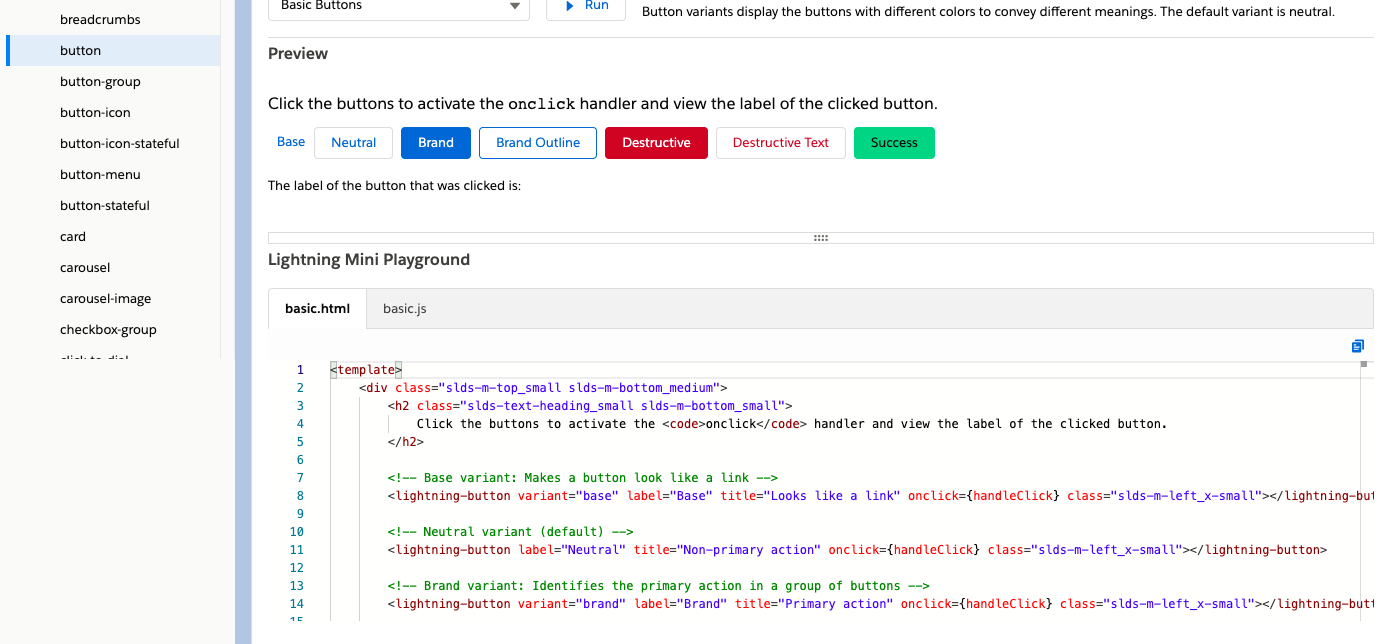Click the Run button

coord(586,7)
